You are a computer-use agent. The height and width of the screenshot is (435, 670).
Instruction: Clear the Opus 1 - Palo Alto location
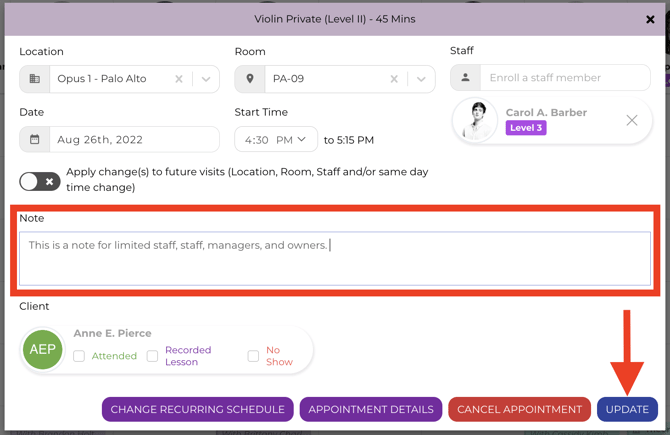coord(179,79)
